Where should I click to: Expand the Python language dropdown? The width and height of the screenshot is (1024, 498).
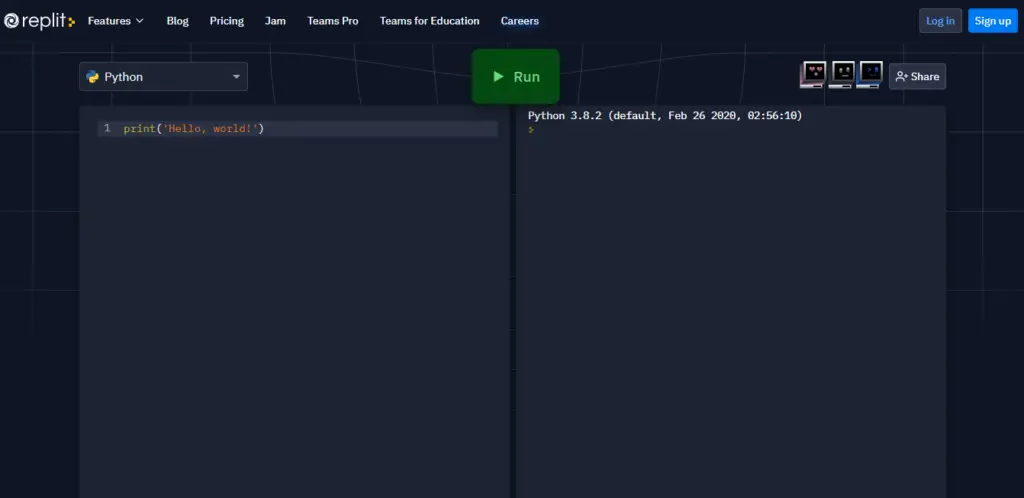(x=163, y=76)
